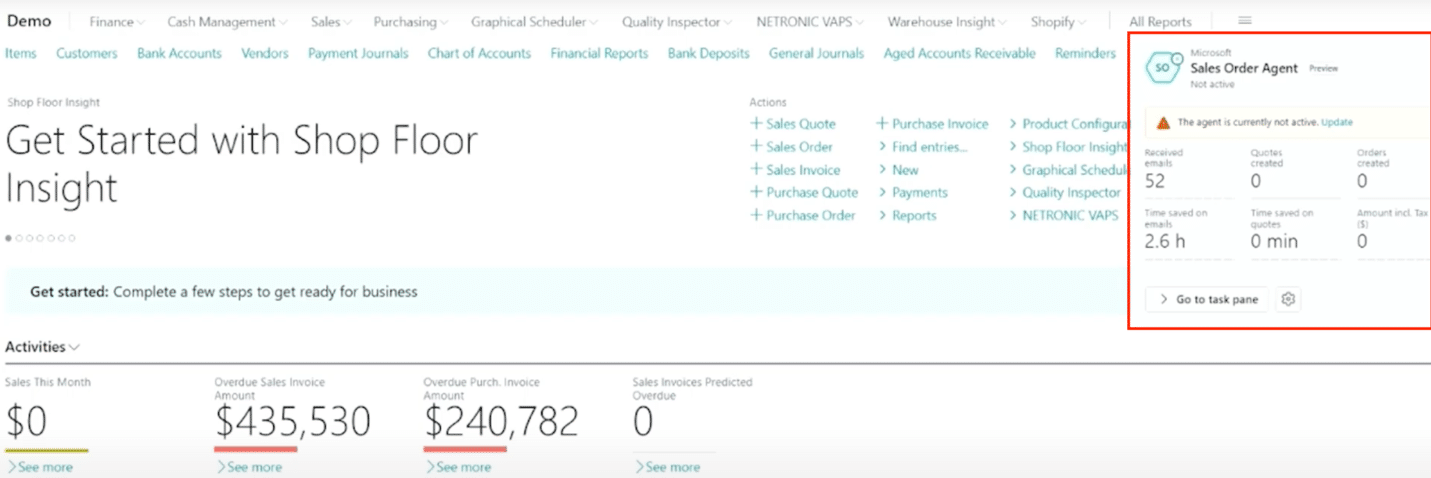Open agent settings gear icon
1431x478 pixels.
[1289, 299]
